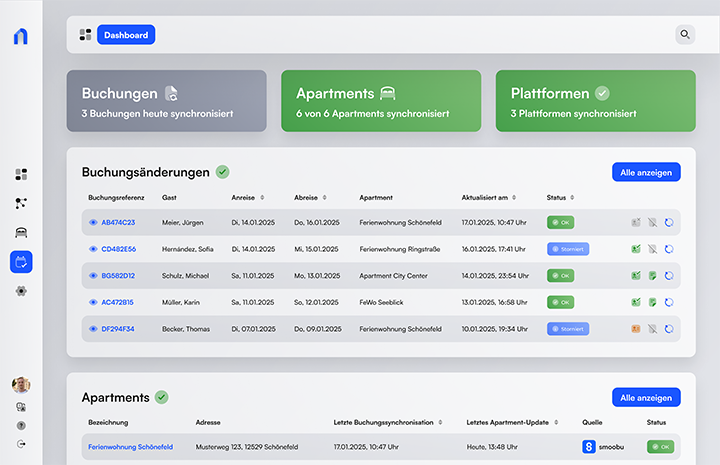Click the logout icon in sidebar

[x=21, y=443]
